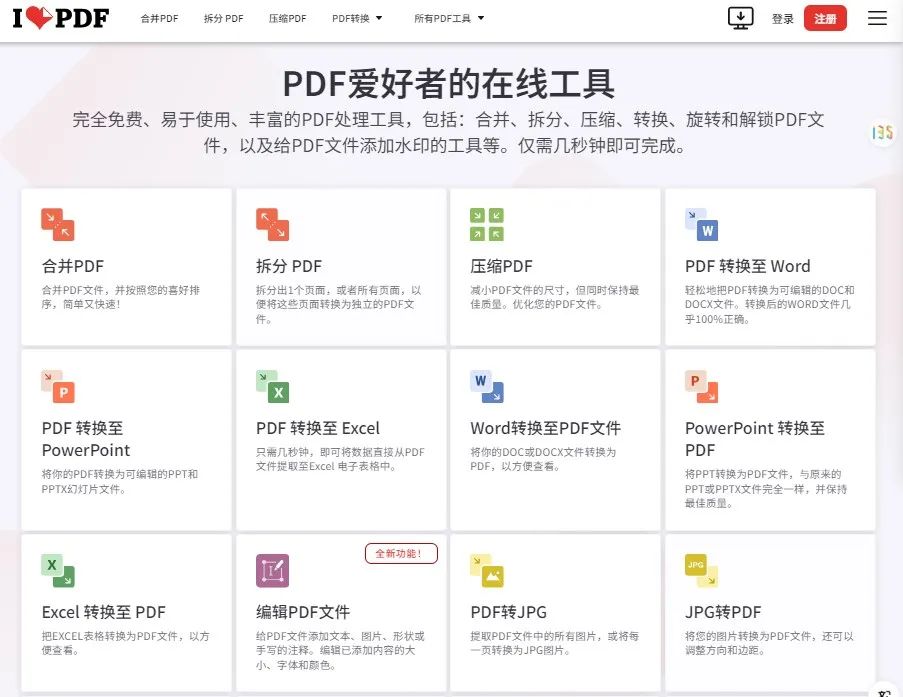The height and width of the screenshot is (697, 903).
Task: Click description 将你的DOC或DOCX文件转换为PDF
Action: tap(543, 459)
